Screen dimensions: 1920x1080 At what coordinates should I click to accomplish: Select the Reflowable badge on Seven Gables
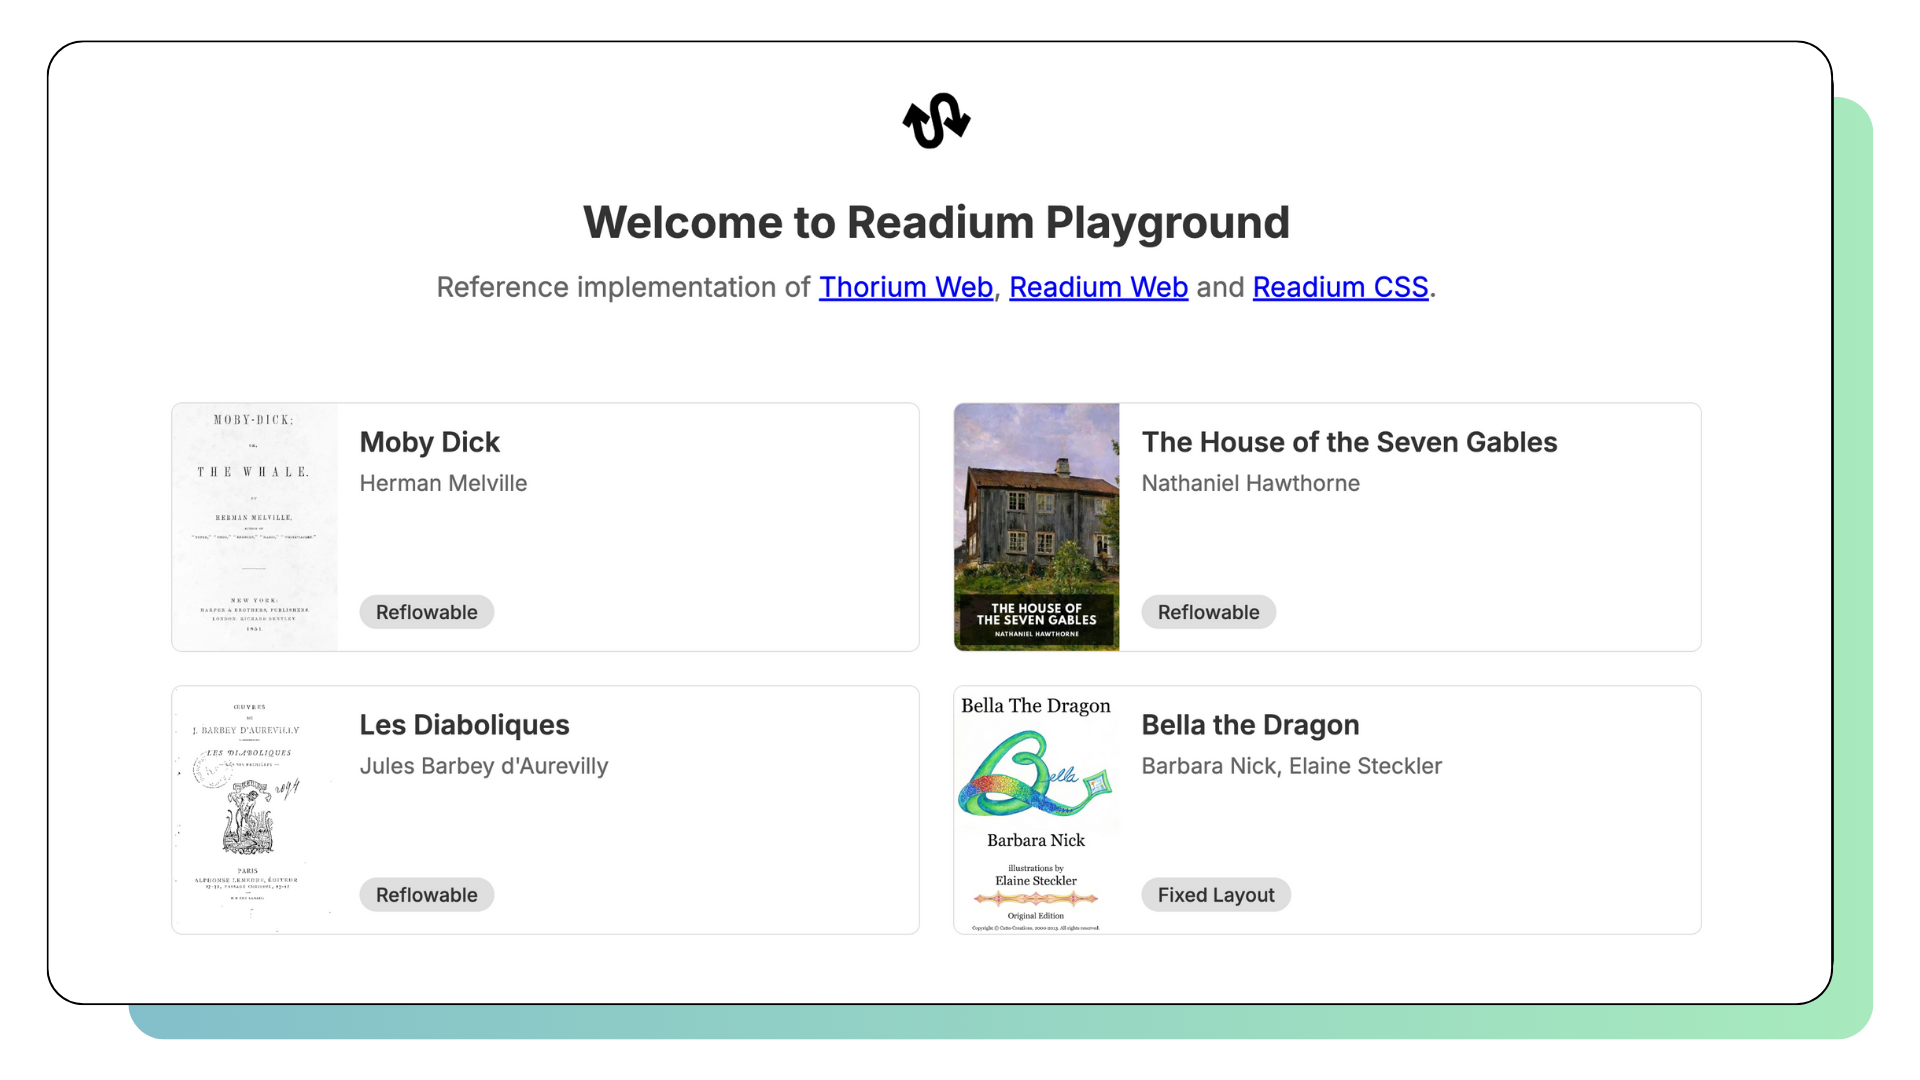pyautogui.click(x=1208, y=612)
